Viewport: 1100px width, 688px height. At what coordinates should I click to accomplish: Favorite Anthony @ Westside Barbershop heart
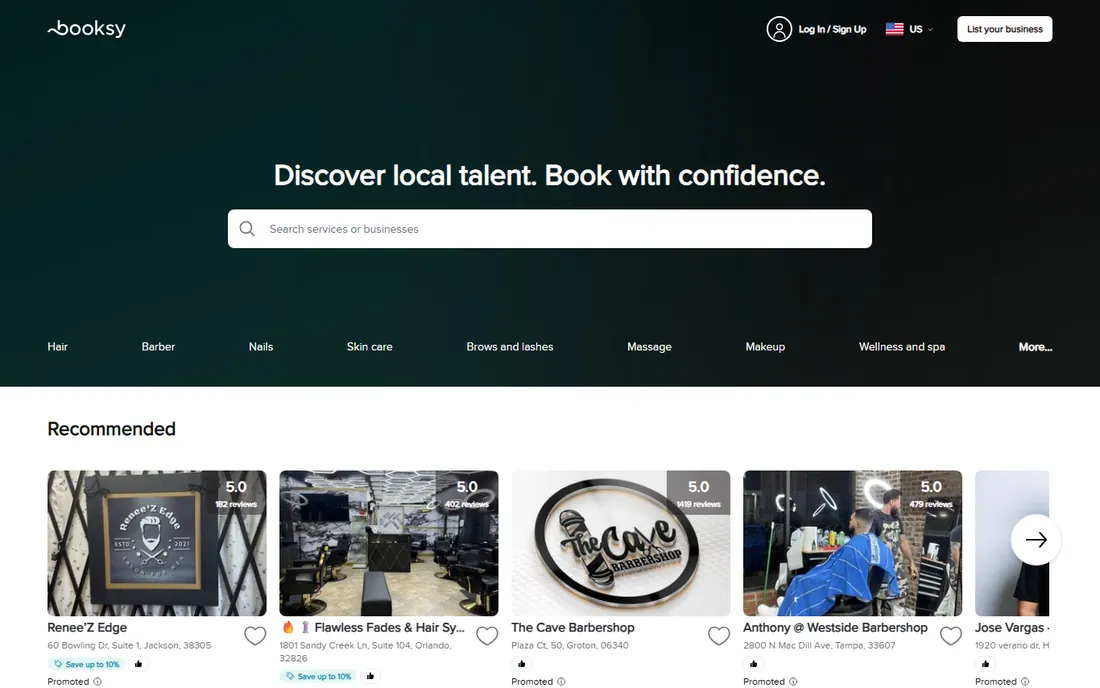coord(951,635)
